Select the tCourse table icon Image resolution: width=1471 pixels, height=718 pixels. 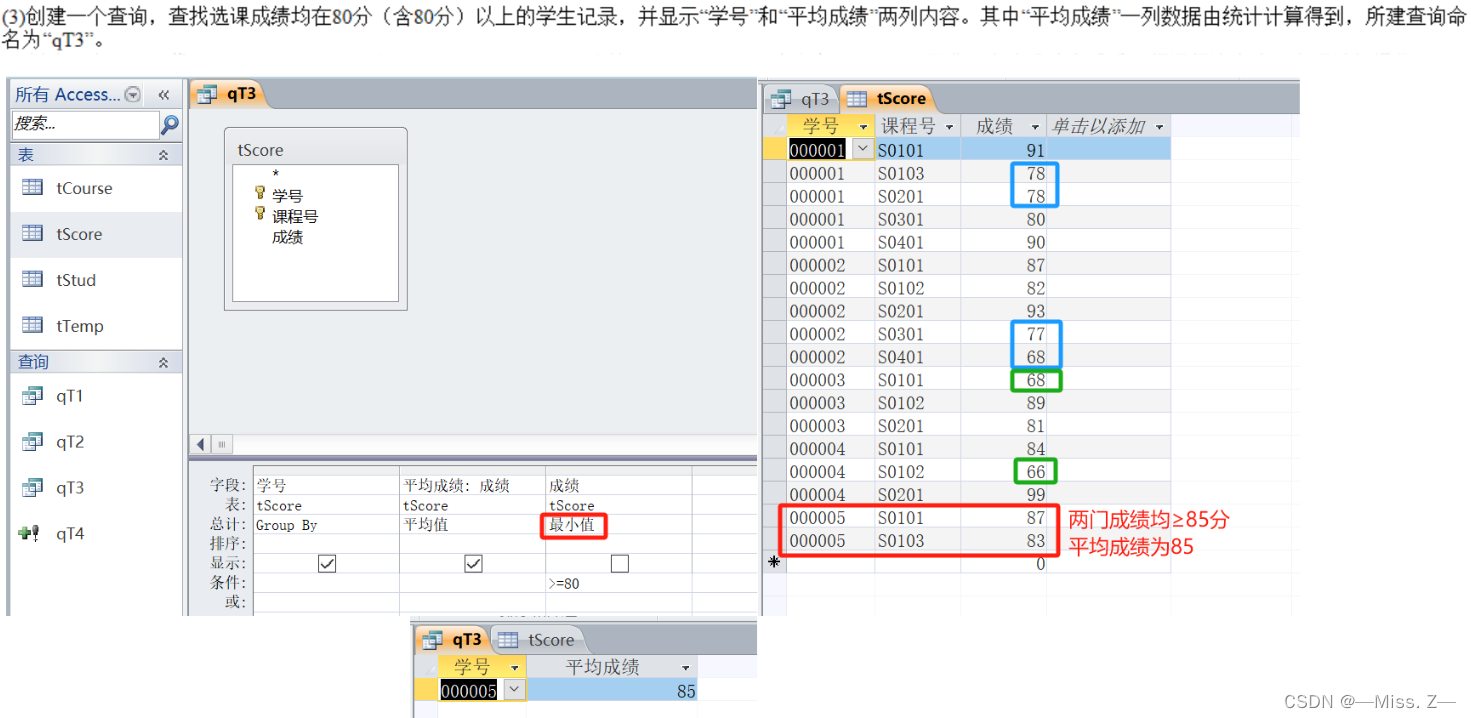coord(33,188)
